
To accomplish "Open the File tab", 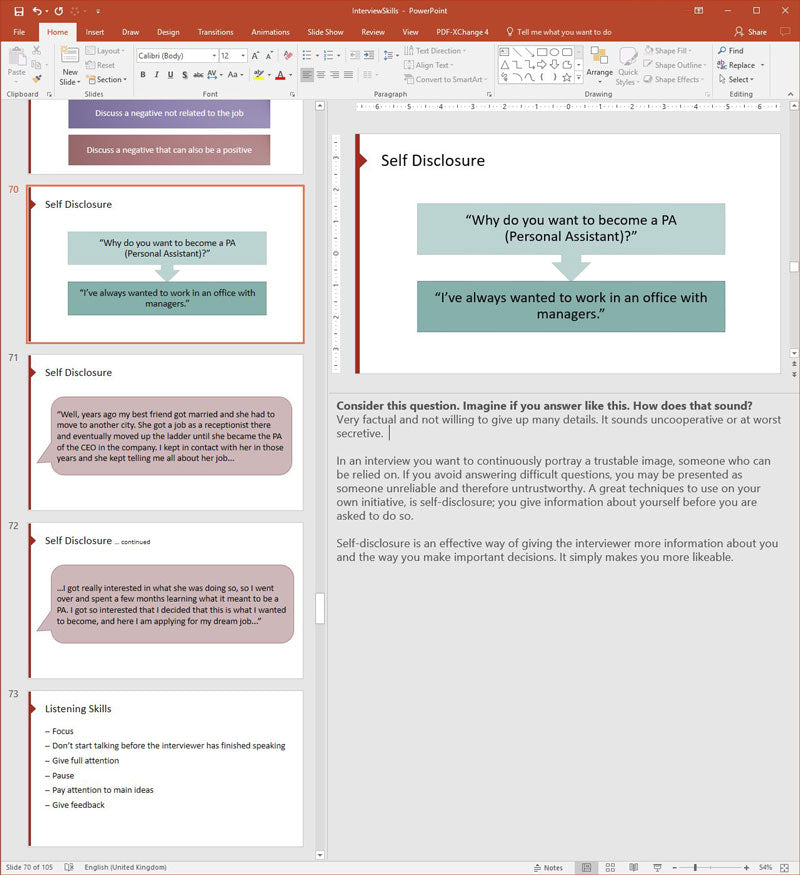I will [x=19, y=32].
